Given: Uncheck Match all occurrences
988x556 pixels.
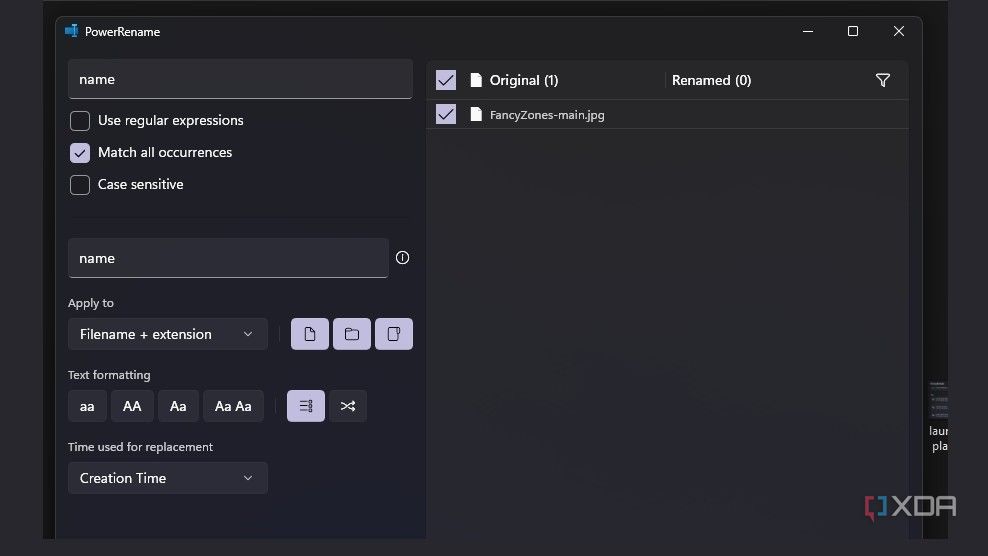Looking at the screenshot, I should [x=80, y=153].
